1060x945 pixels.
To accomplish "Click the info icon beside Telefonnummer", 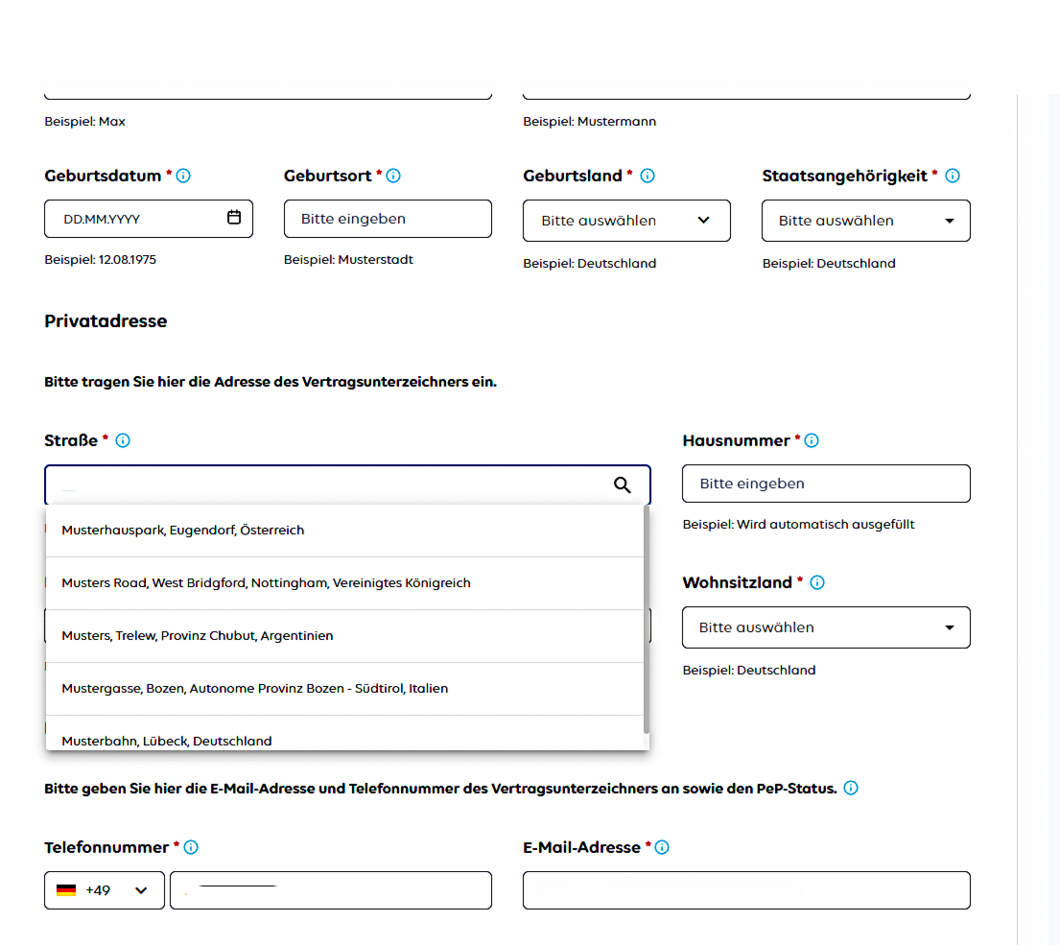I will (191, 848).
